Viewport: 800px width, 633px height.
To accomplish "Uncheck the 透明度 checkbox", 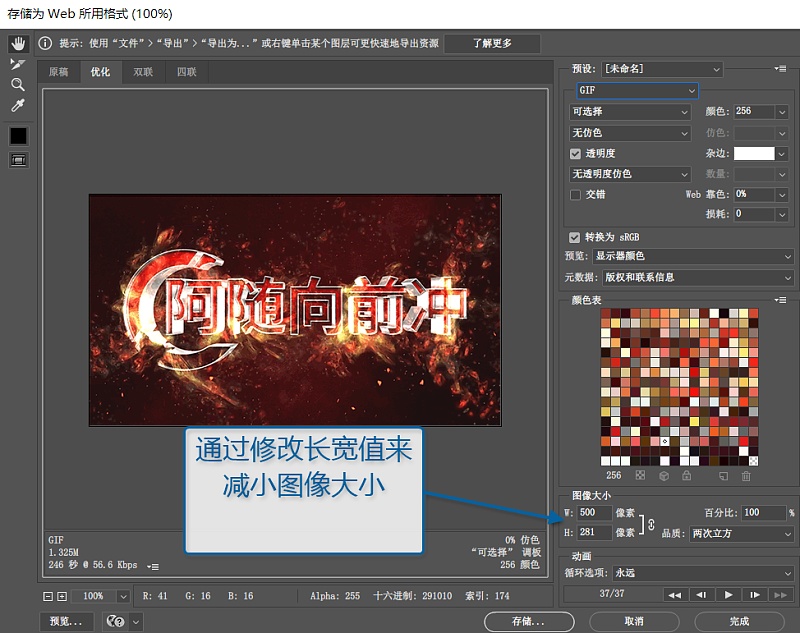I will [575, 153].
